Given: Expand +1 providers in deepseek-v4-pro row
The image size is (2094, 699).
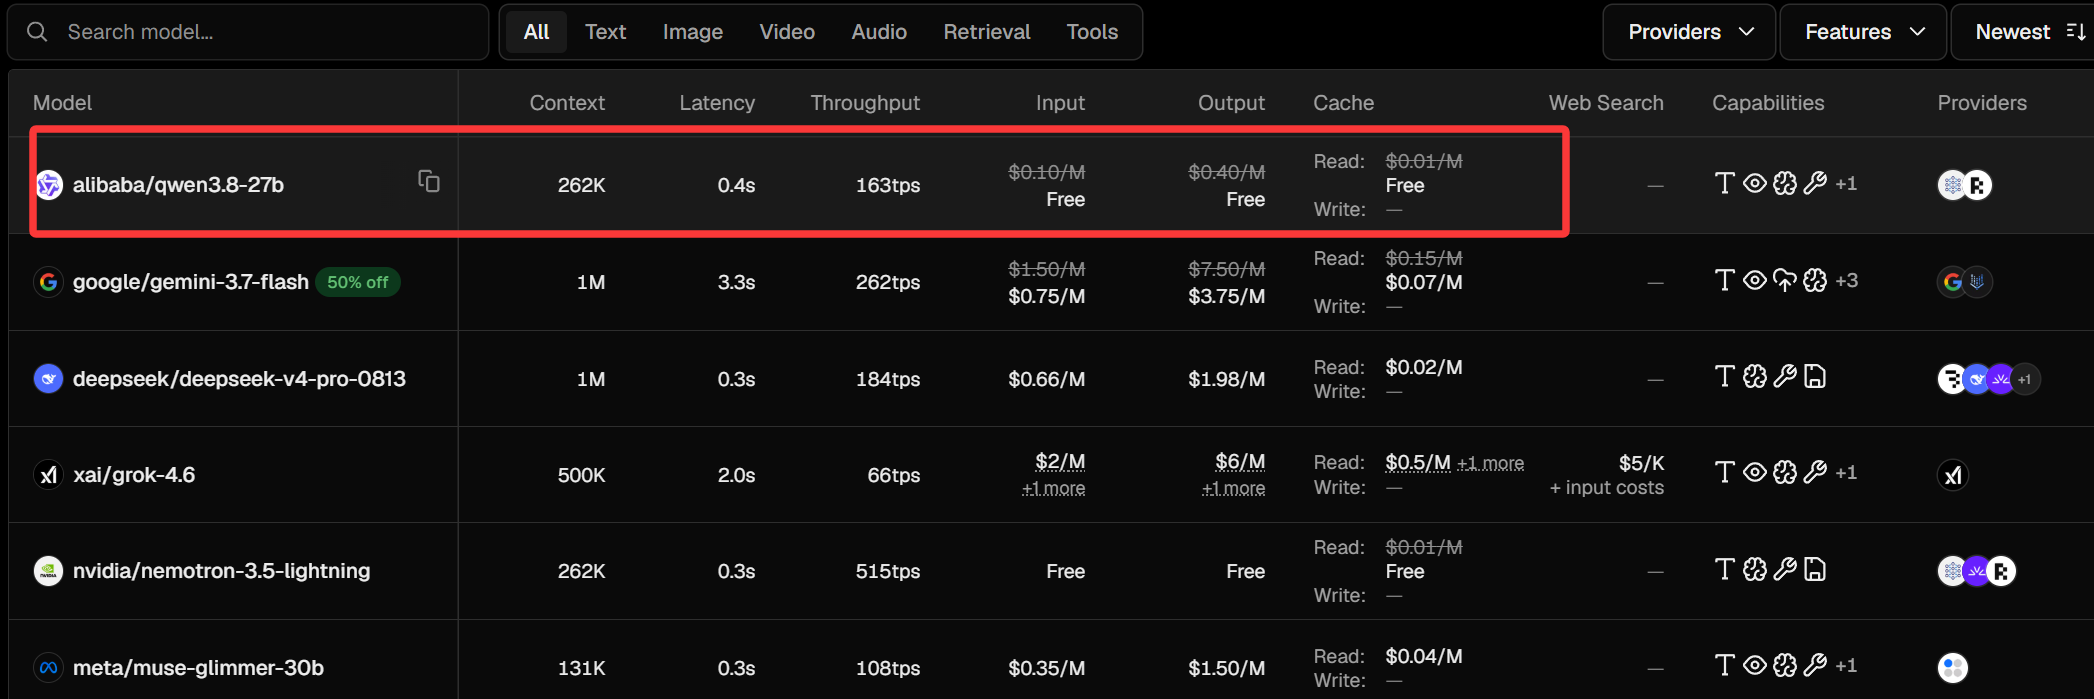Looking at the screenshot, I should 2025,379.
